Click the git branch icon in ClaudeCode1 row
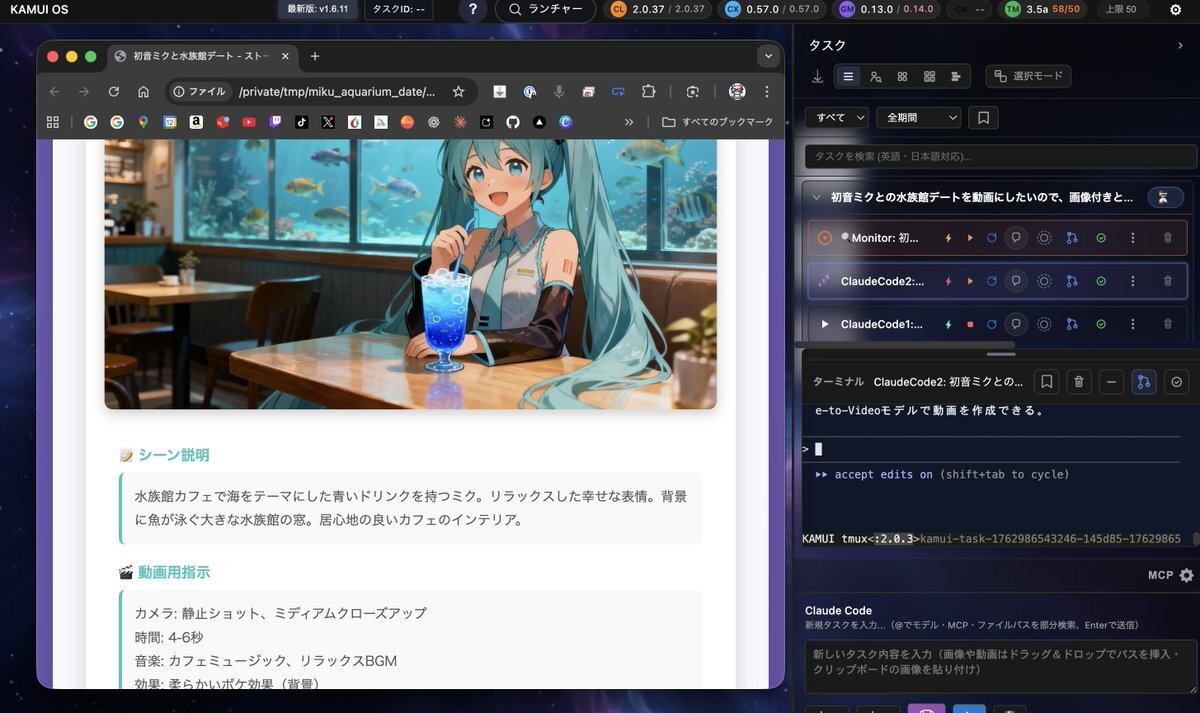 (1072, 324)
